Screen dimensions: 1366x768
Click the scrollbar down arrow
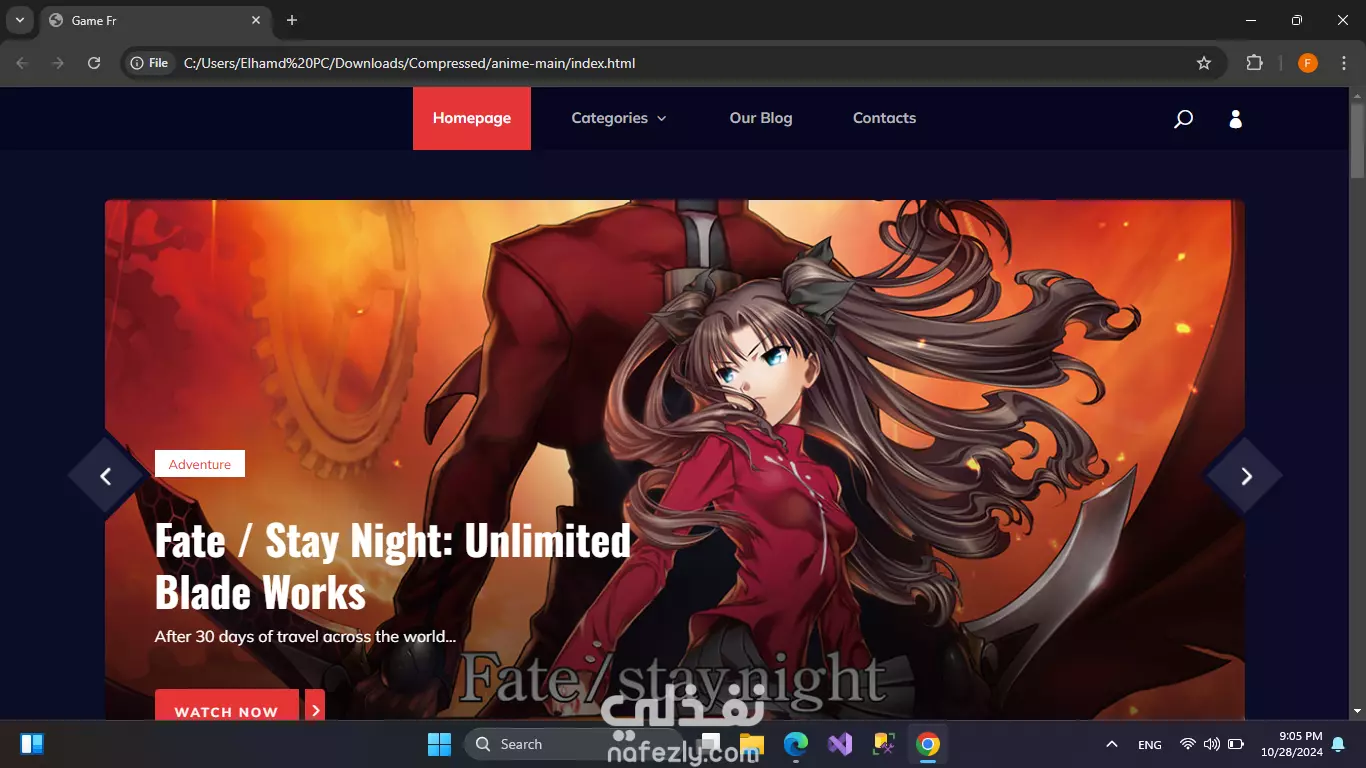[x=1357, y=711]
